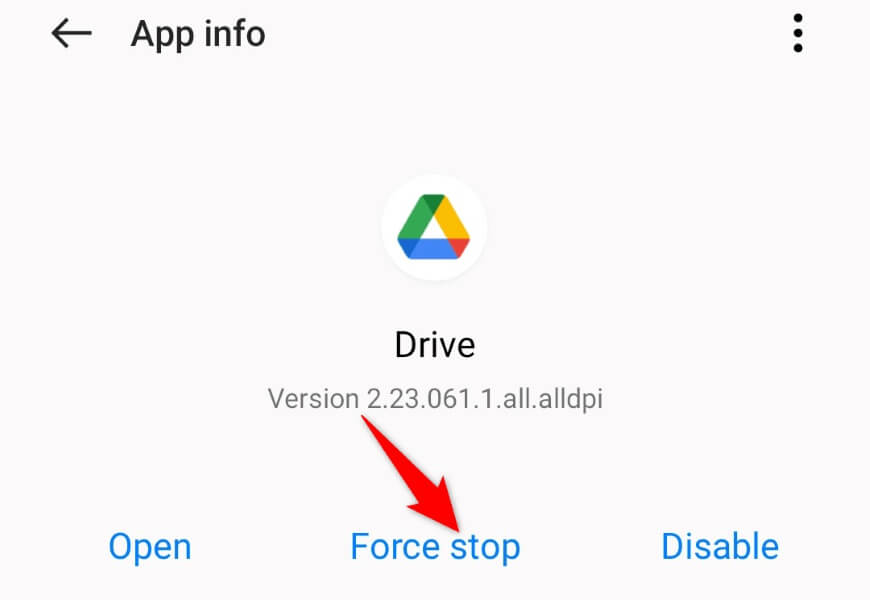Open the three-dot overflow menu
Image resolution: width=870 pixels, height=600 pixels.
click(798, 33)
